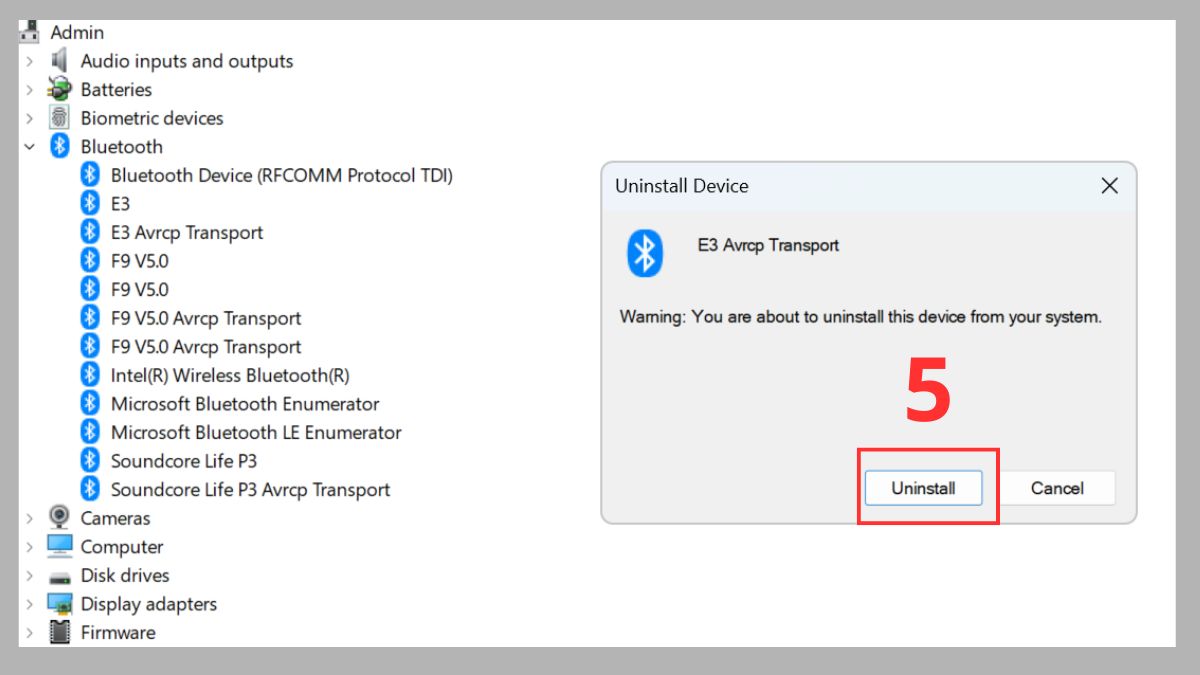1200x675 pixels.
Task: Close the Uninstall Device dialog
Action: pyautogui.click(x=1109, y=185)
